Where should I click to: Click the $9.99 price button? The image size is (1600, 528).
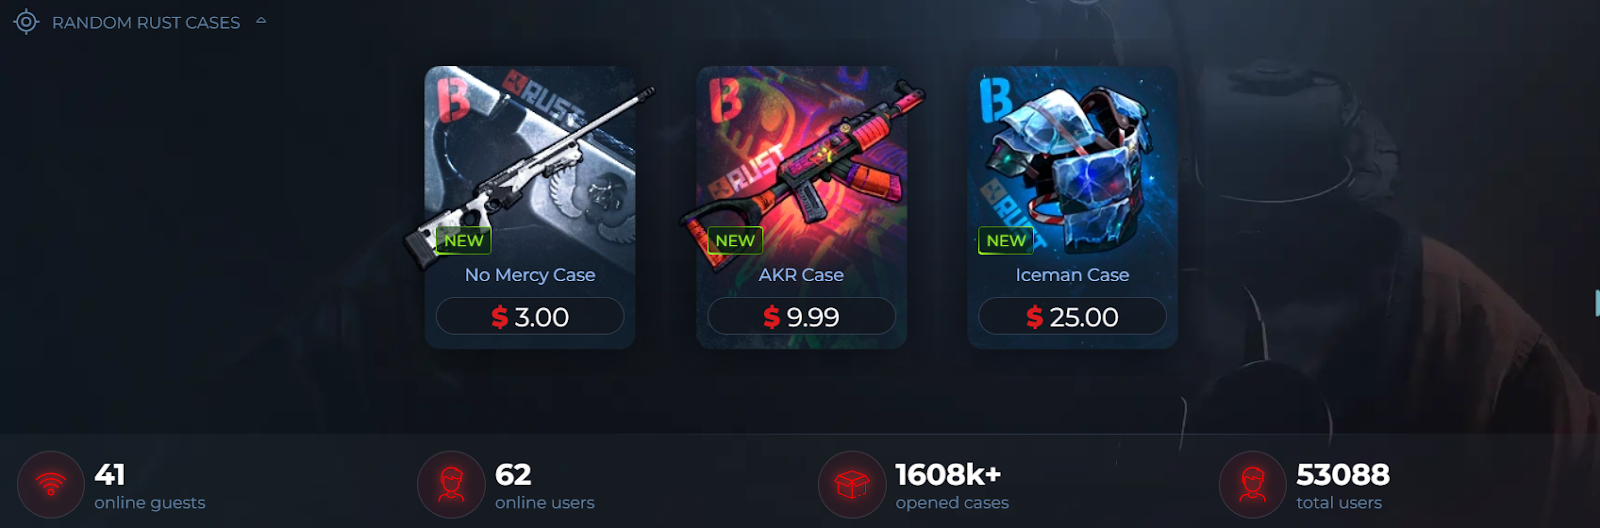[801, 316]
